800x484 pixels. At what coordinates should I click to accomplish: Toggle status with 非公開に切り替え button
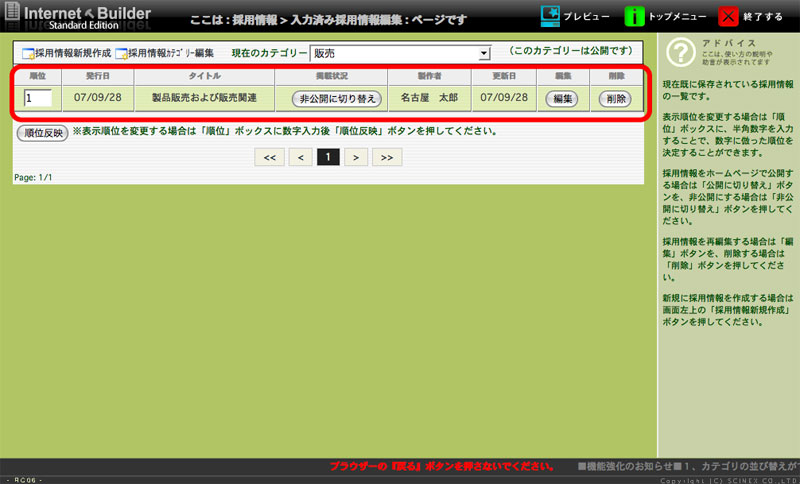click(x=336, y=99)
